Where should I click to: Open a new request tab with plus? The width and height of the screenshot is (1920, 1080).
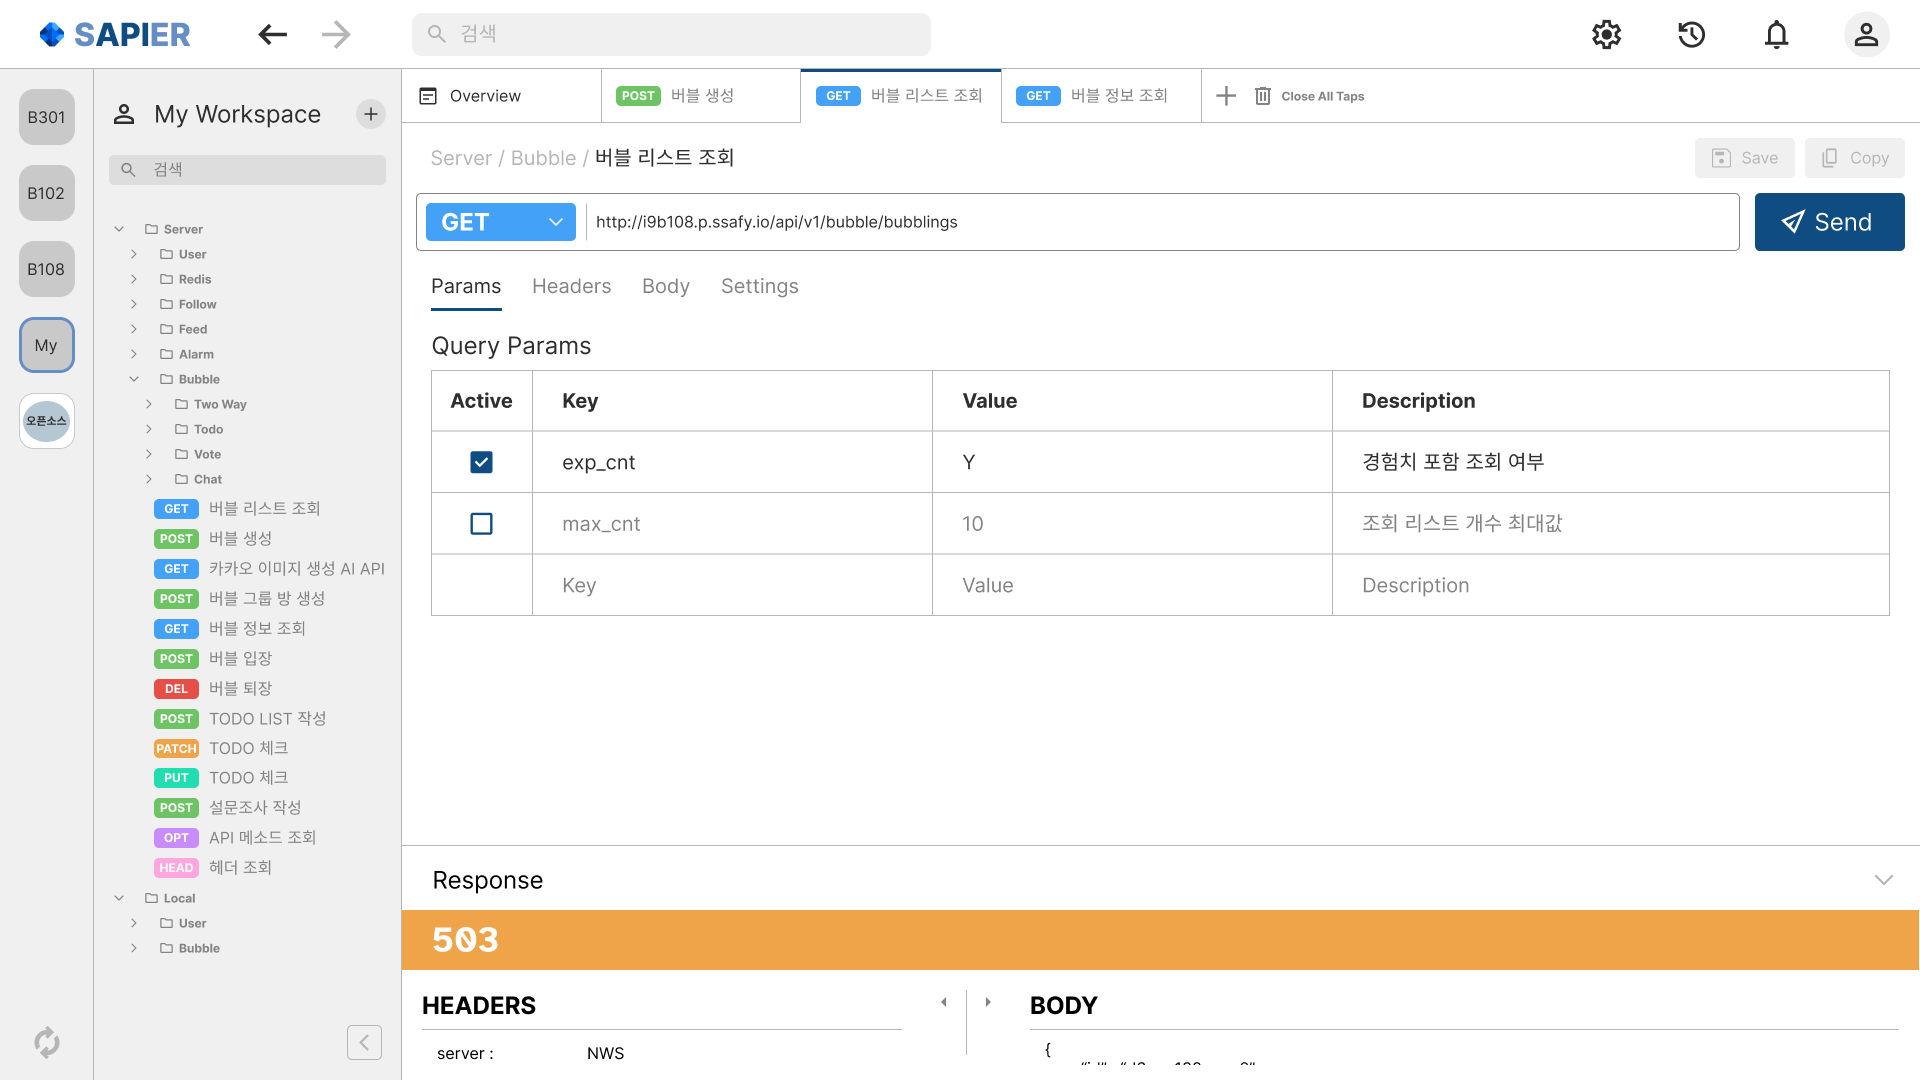pos(1226,96)
